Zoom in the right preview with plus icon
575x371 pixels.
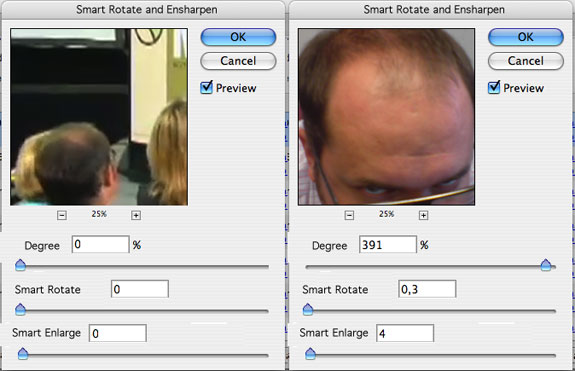424,215
